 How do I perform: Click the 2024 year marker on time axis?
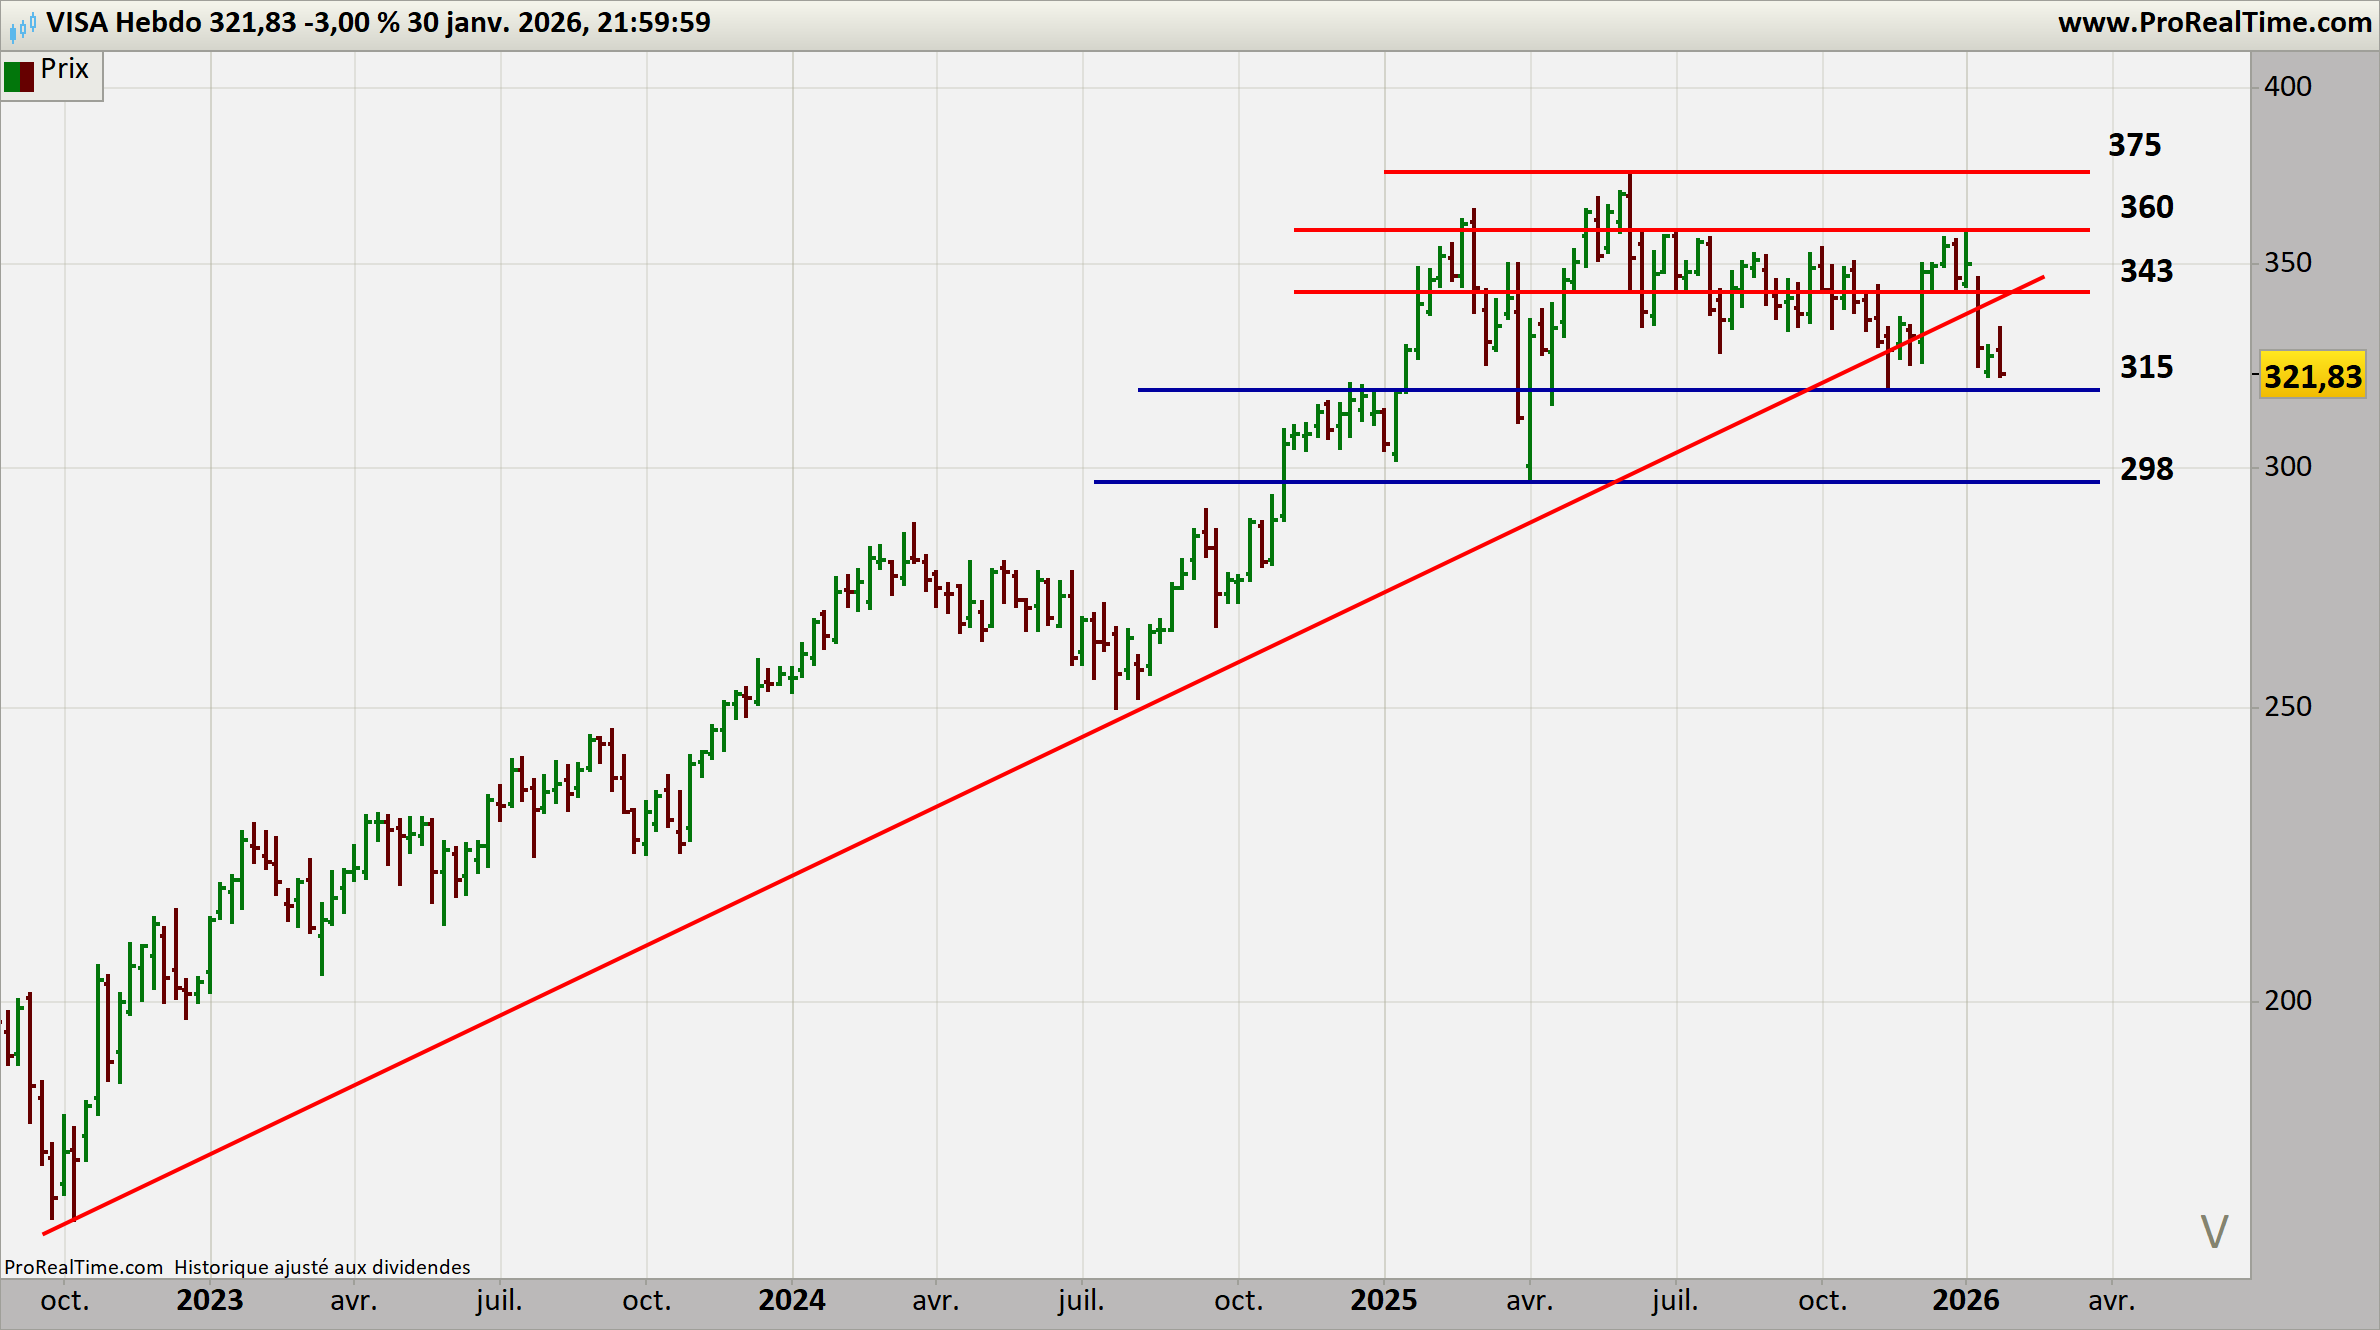click(791, 1300)
